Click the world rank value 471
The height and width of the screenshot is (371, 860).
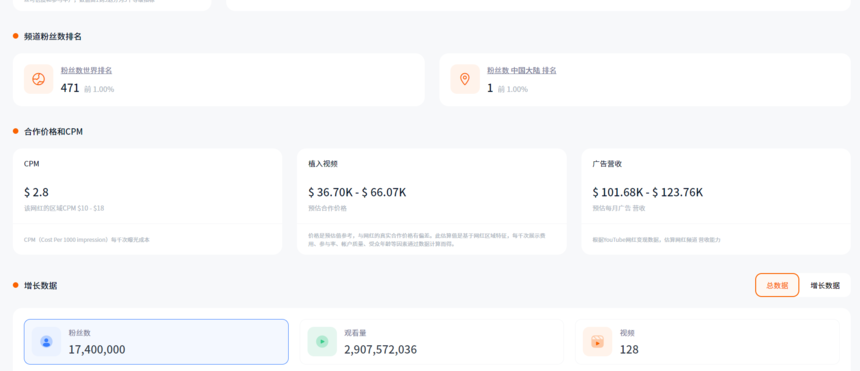pyautogui.click(x=70, y=88)
